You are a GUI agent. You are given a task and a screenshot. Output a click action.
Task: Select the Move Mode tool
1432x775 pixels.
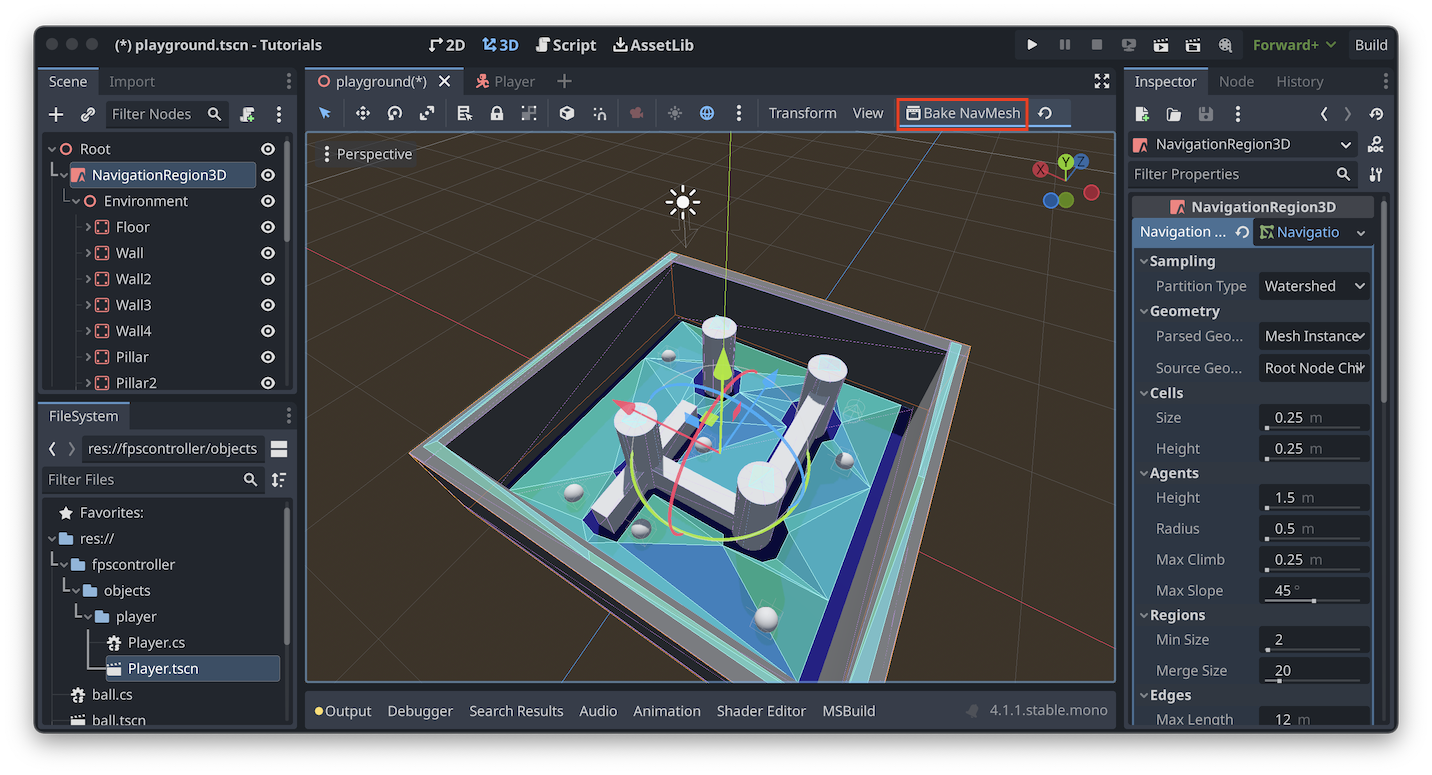coord(363,113)
